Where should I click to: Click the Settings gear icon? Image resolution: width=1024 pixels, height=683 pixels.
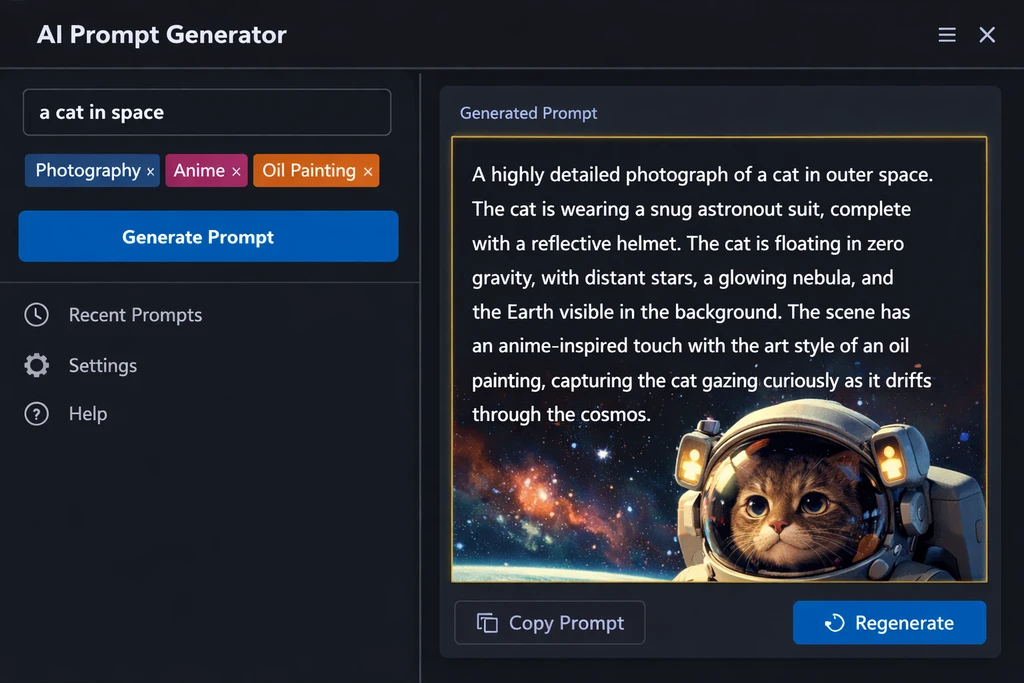tap(36, 365)
